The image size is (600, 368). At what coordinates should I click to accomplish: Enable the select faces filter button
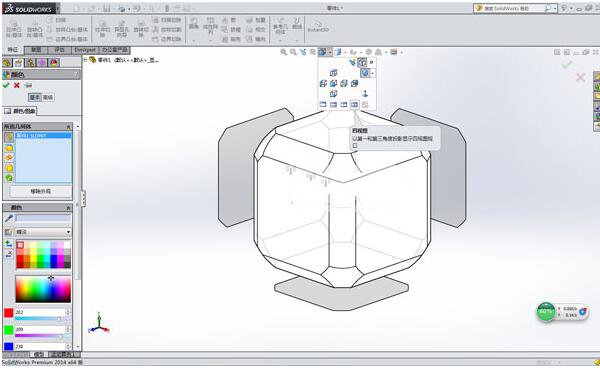[8, 148]
